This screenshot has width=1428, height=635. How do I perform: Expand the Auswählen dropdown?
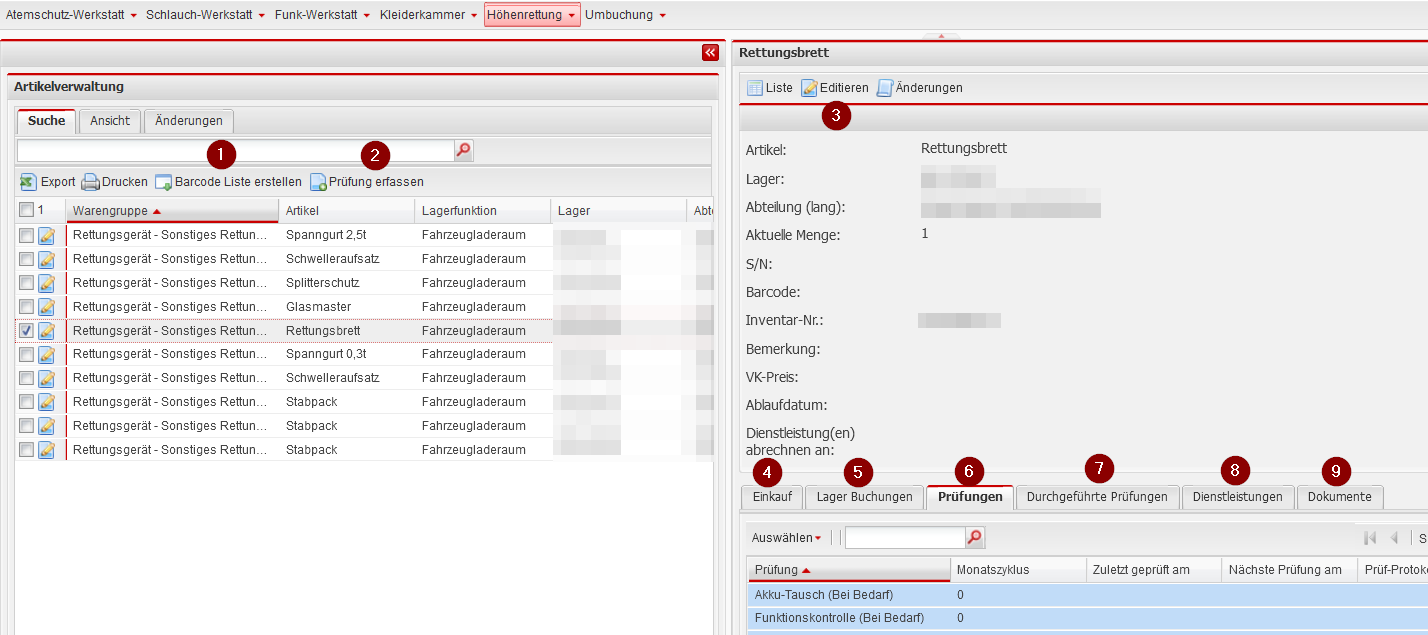[786, 538]
